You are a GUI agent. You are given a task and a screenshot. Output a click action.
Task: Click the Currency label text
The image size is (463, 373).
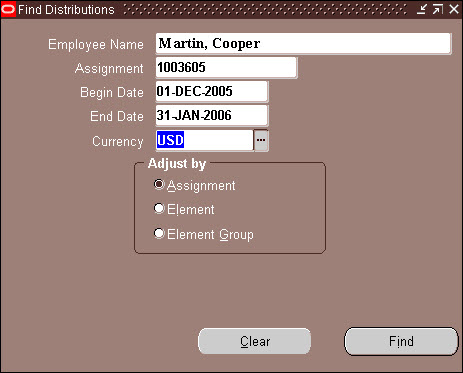click(x=118, y=141)
